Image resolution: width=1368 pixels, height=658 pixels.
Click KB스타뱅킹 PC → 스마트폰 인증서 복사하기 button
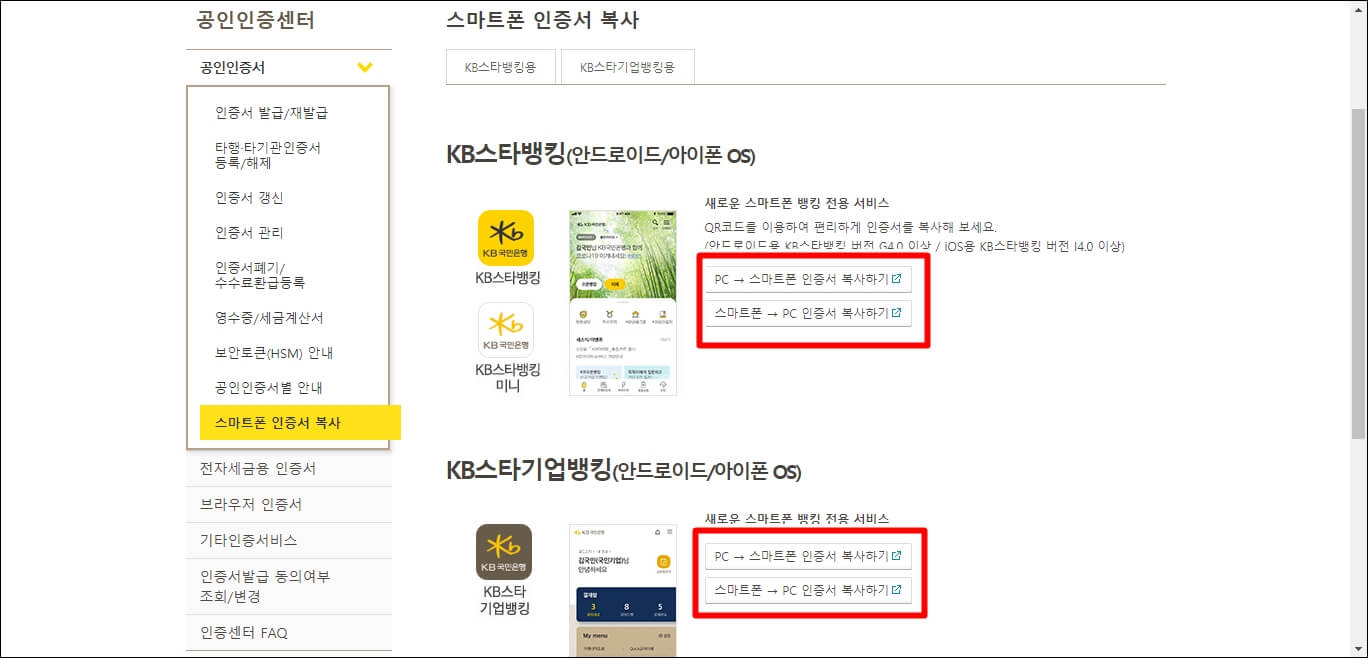[808, 279]
